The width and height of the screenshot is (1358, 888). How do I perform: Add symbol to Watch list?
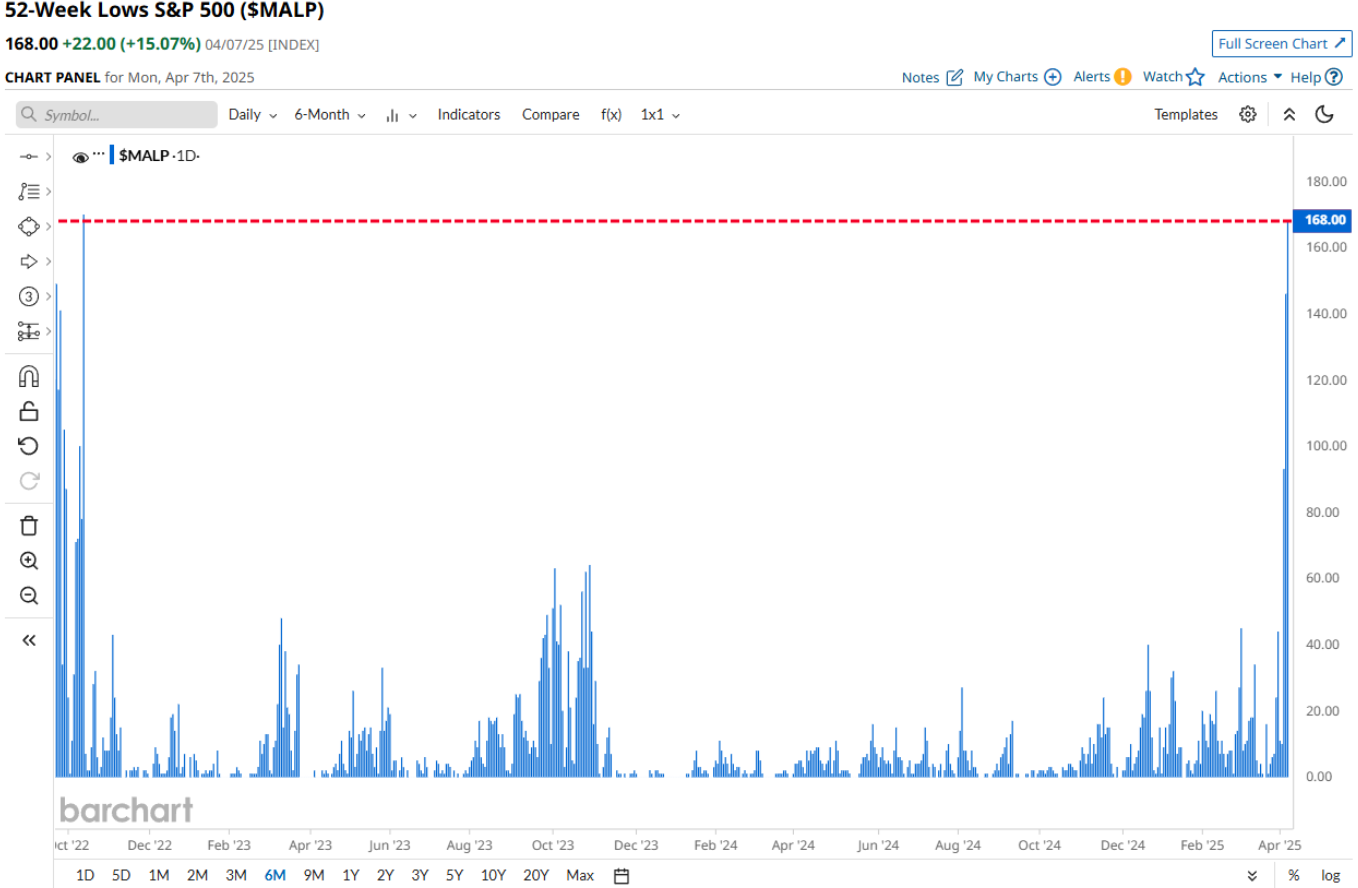click(x=1173, y=77)
